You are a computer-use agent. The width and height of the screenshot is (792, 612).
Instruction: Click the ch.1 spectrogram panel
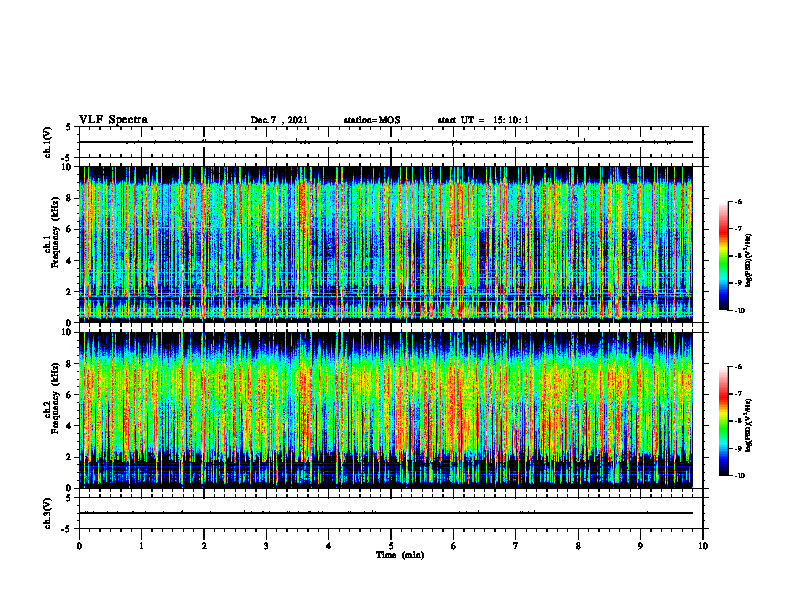click(385, 244)
